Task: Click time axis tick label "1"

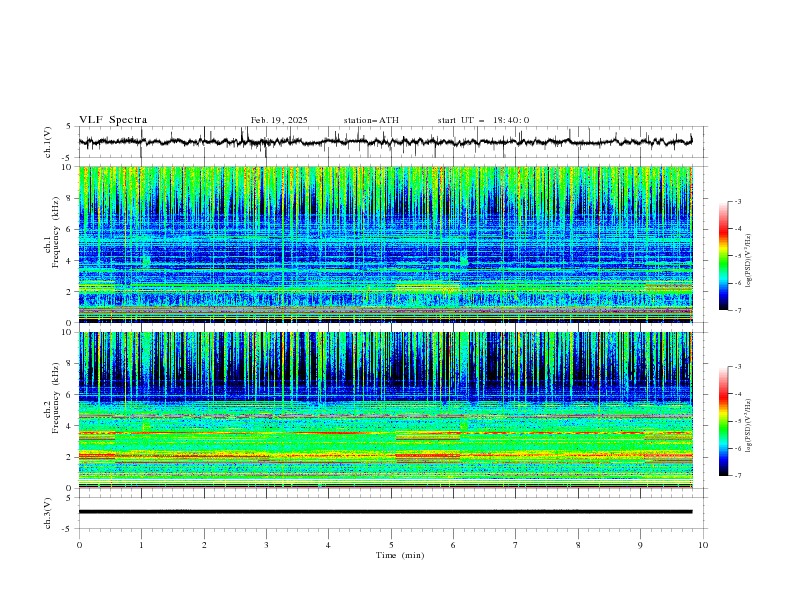Action: click(x=141, y=545)
